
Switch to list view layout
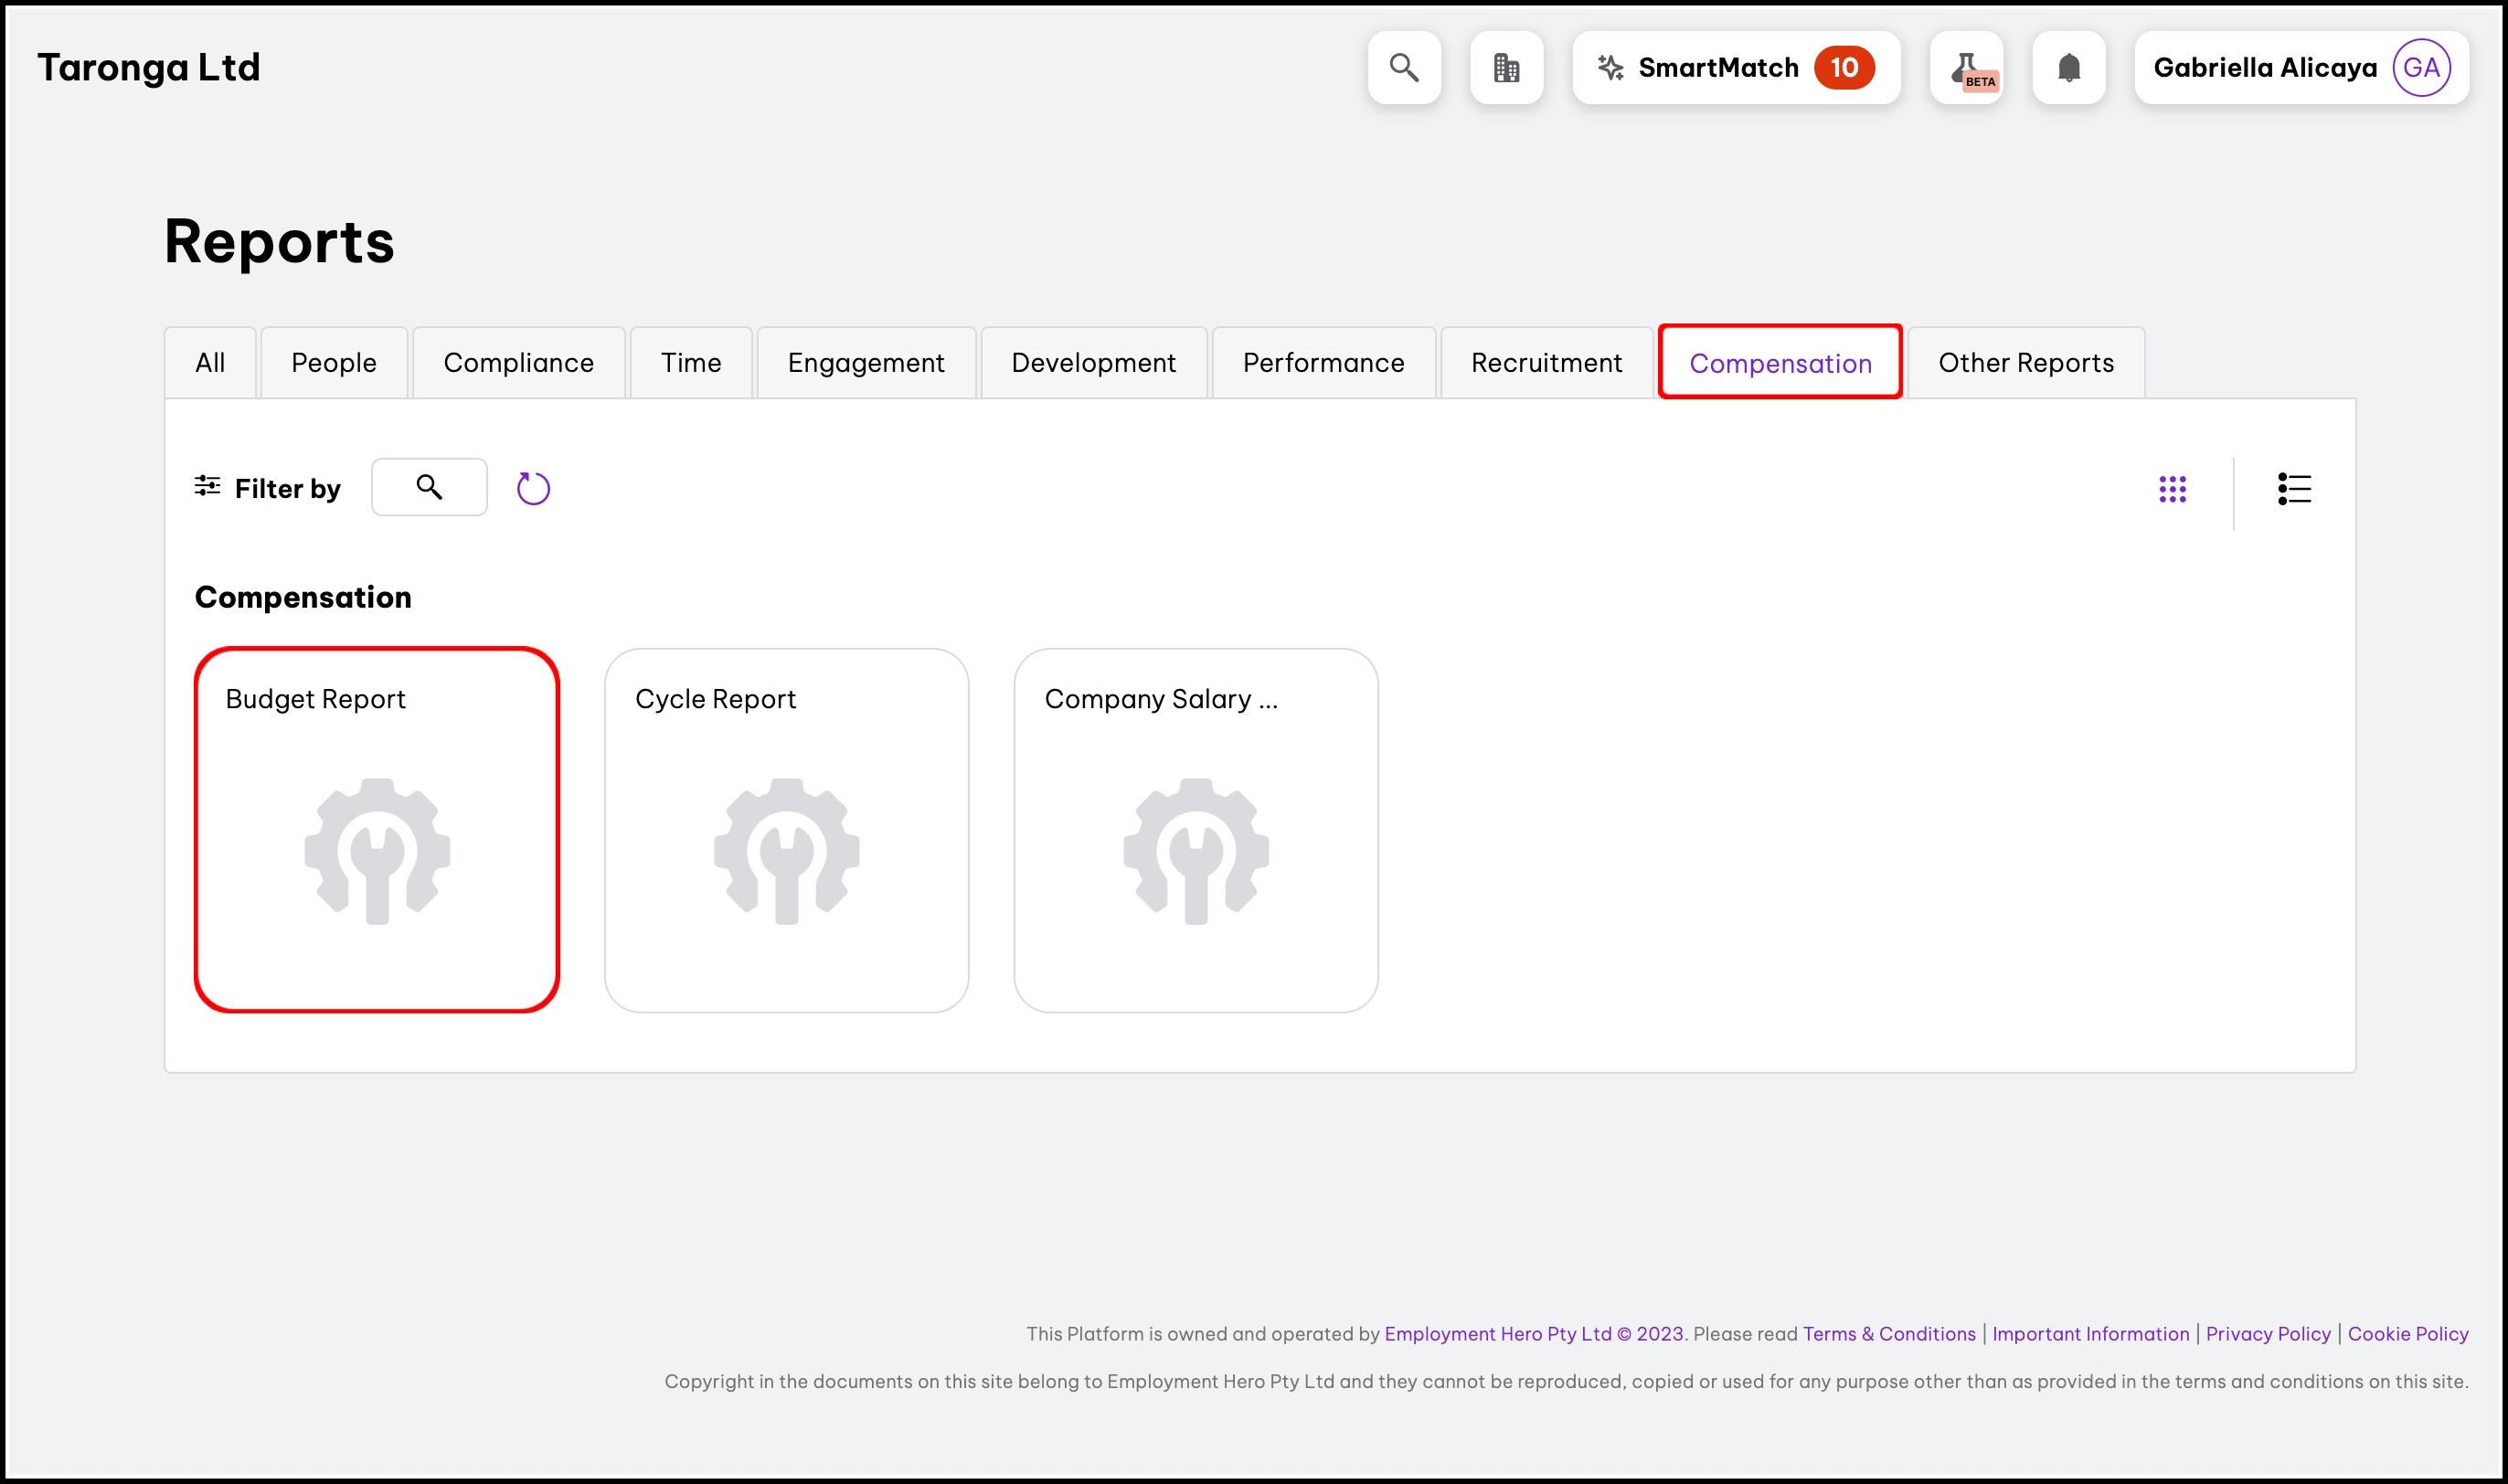(2294, 489)
